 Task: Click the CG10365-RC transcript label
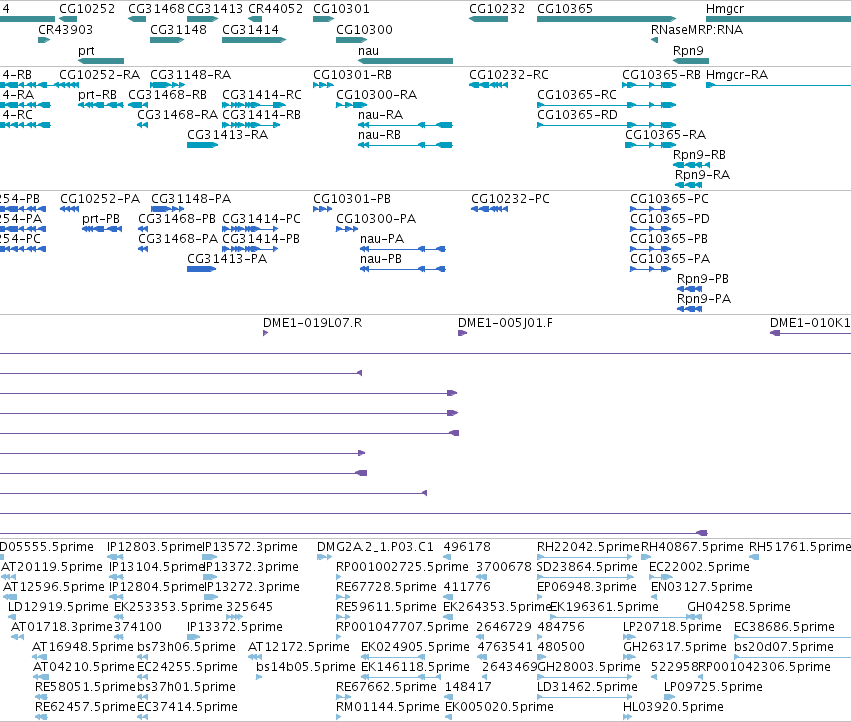(x=577, y=94)
